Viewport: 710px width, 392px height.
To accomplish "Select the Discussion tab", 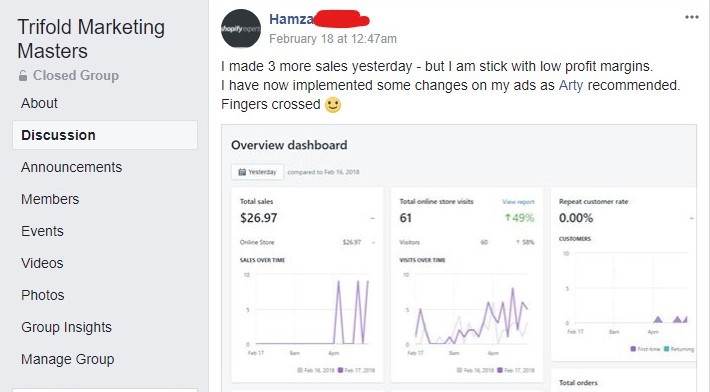I will tap(105, 135).
